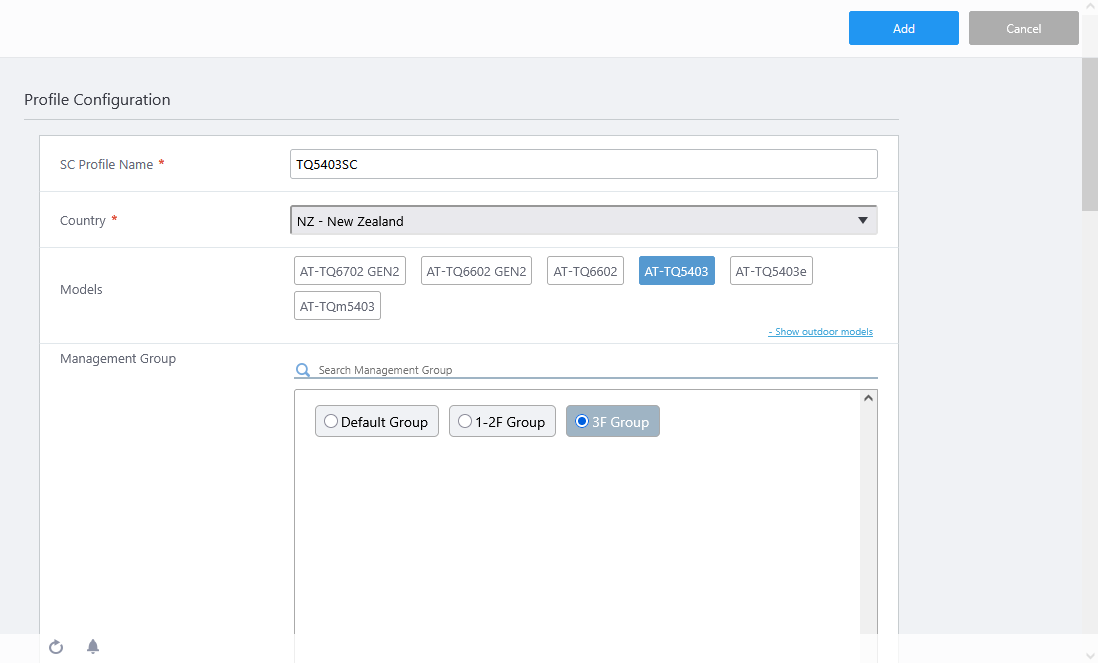The height and width of the screenshot is (663, 1098).
Task: Select the AT-TQm5403 model chip
Action: [x=337, y=306]
